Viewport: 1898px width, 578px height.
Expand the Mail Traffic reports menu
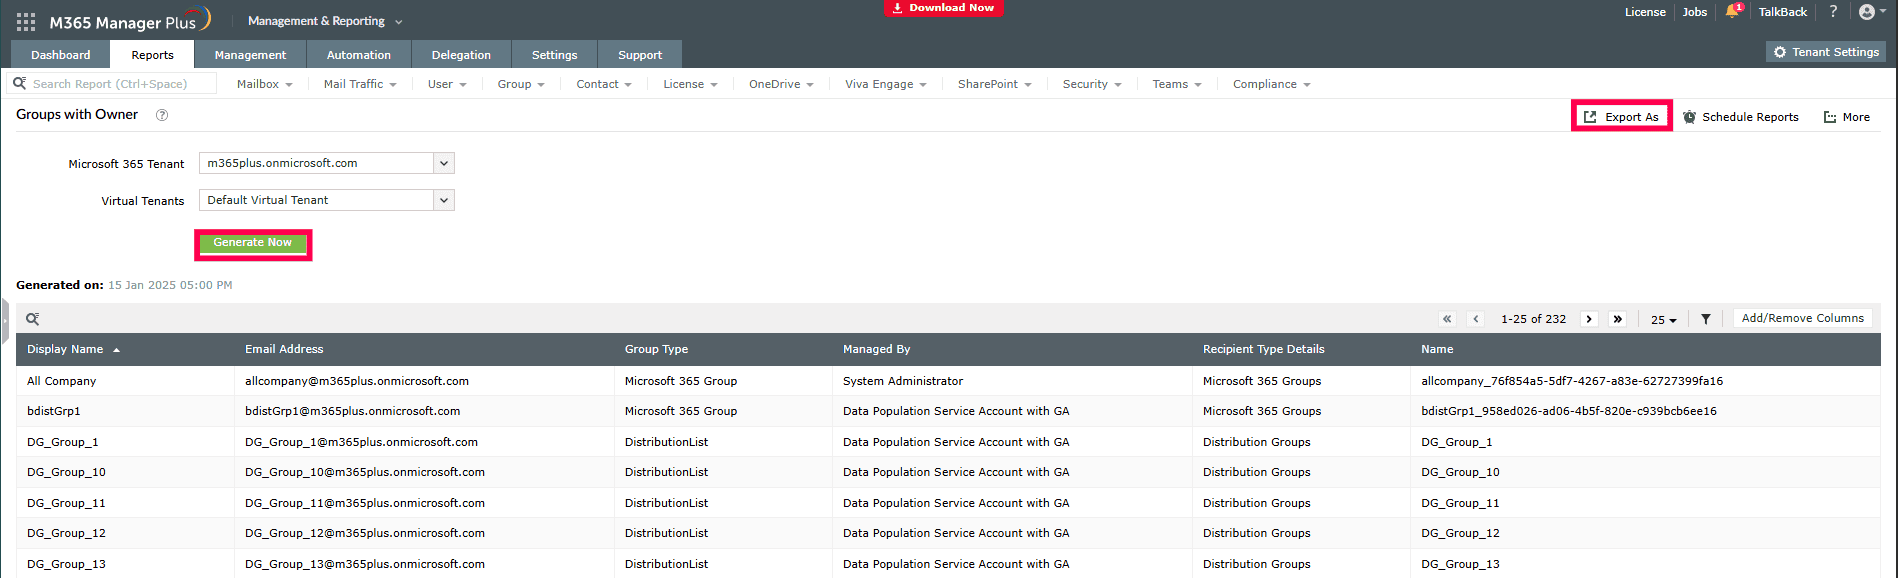pos(360,84)
